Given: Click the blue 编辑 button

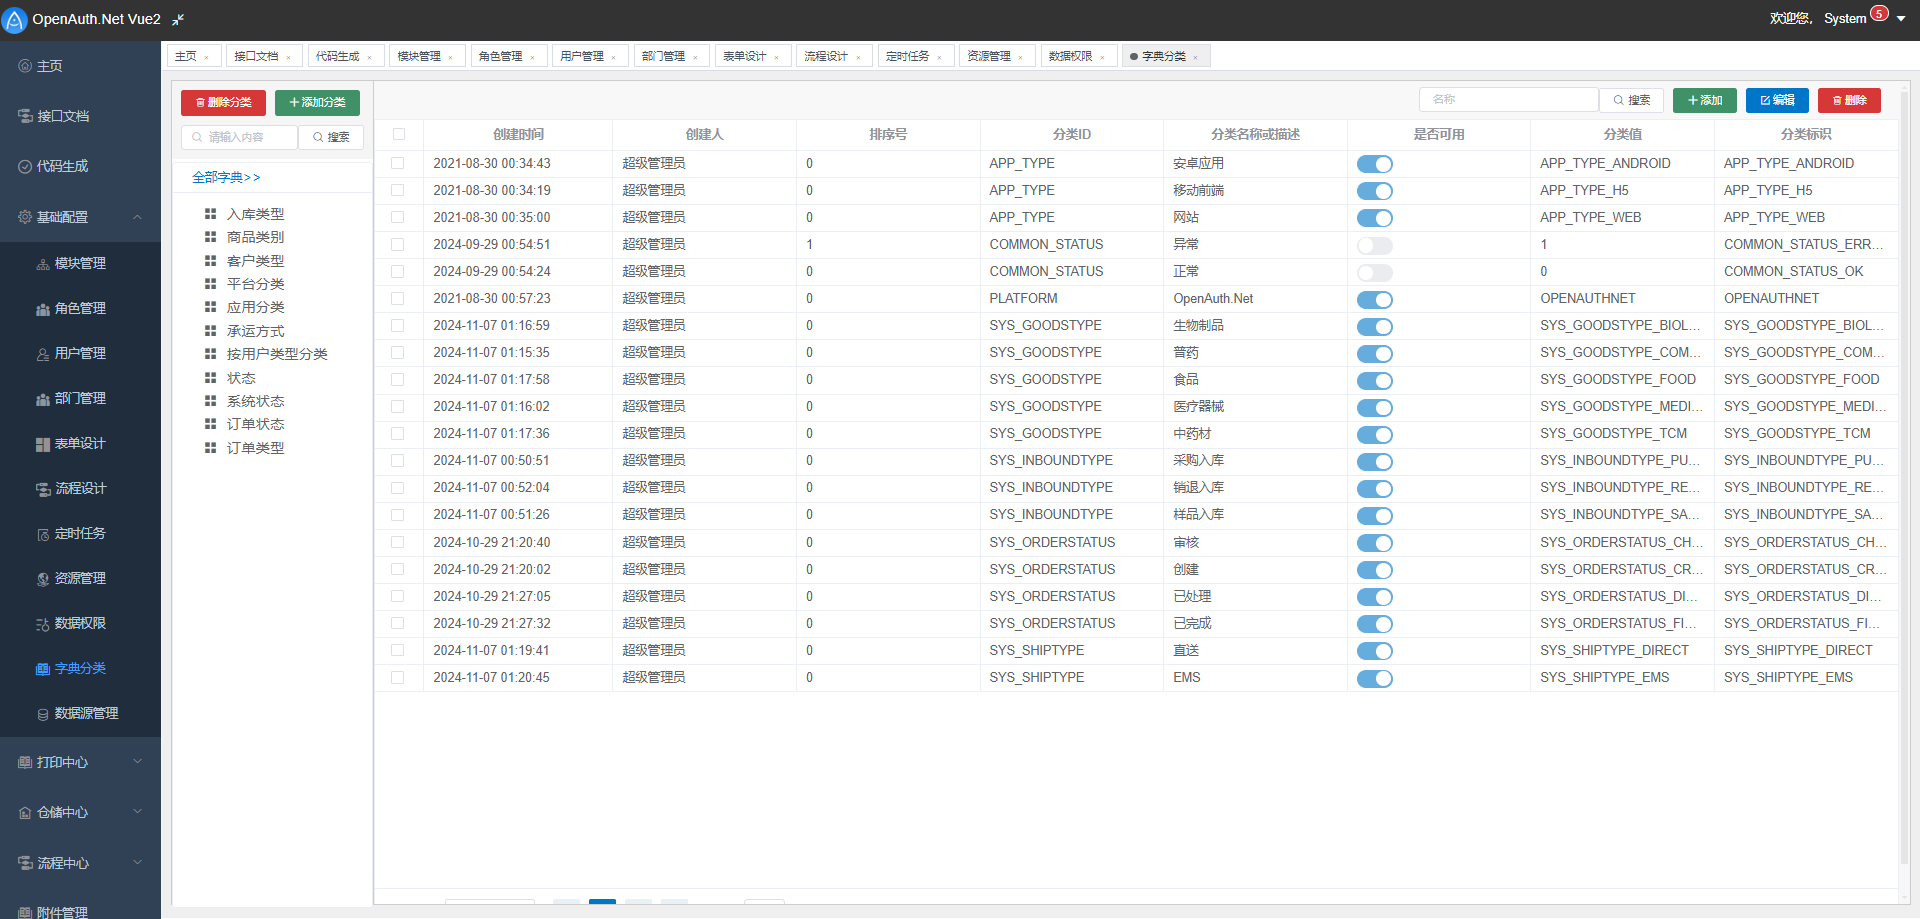Looking at the screenshot, I should 1777,100.
